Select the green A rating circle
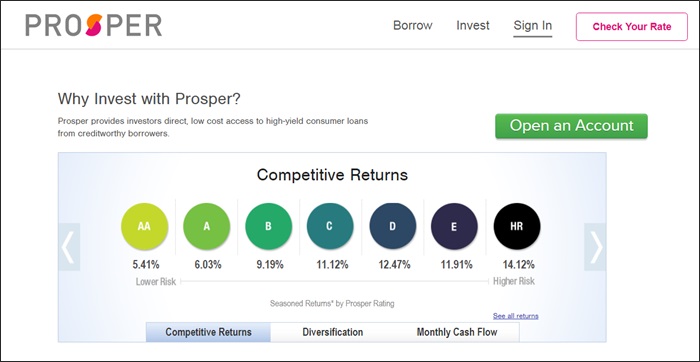Viewport: 700px width, 362px height. coord(207,226)
